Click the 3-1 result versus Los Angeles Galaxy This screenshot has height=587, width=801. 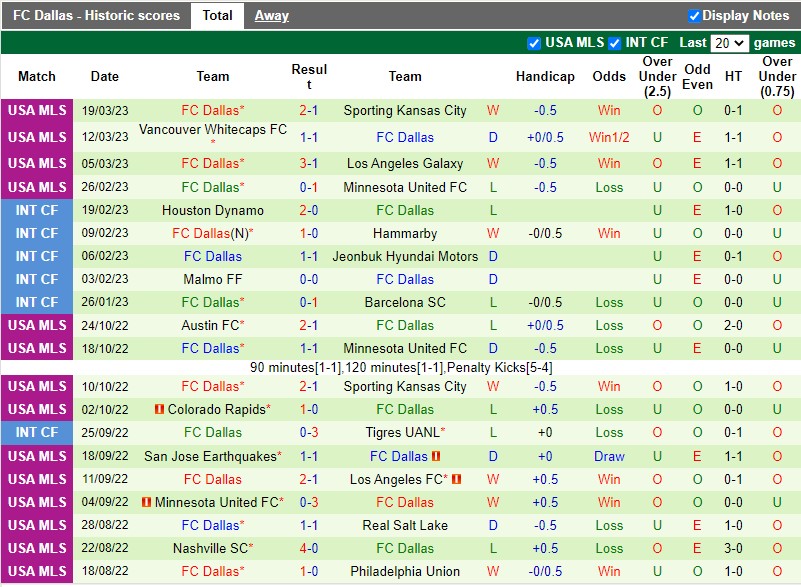tap(309, 163)
